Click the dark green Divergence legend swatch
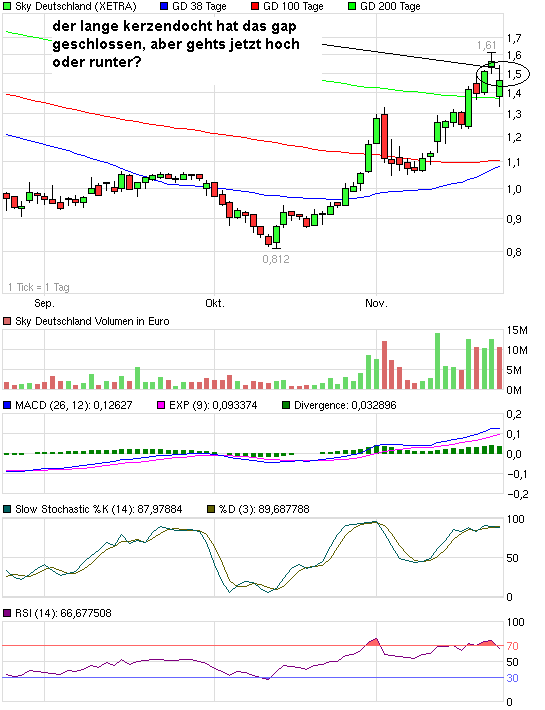Viewport: 545px width, 710px height. 286,405
